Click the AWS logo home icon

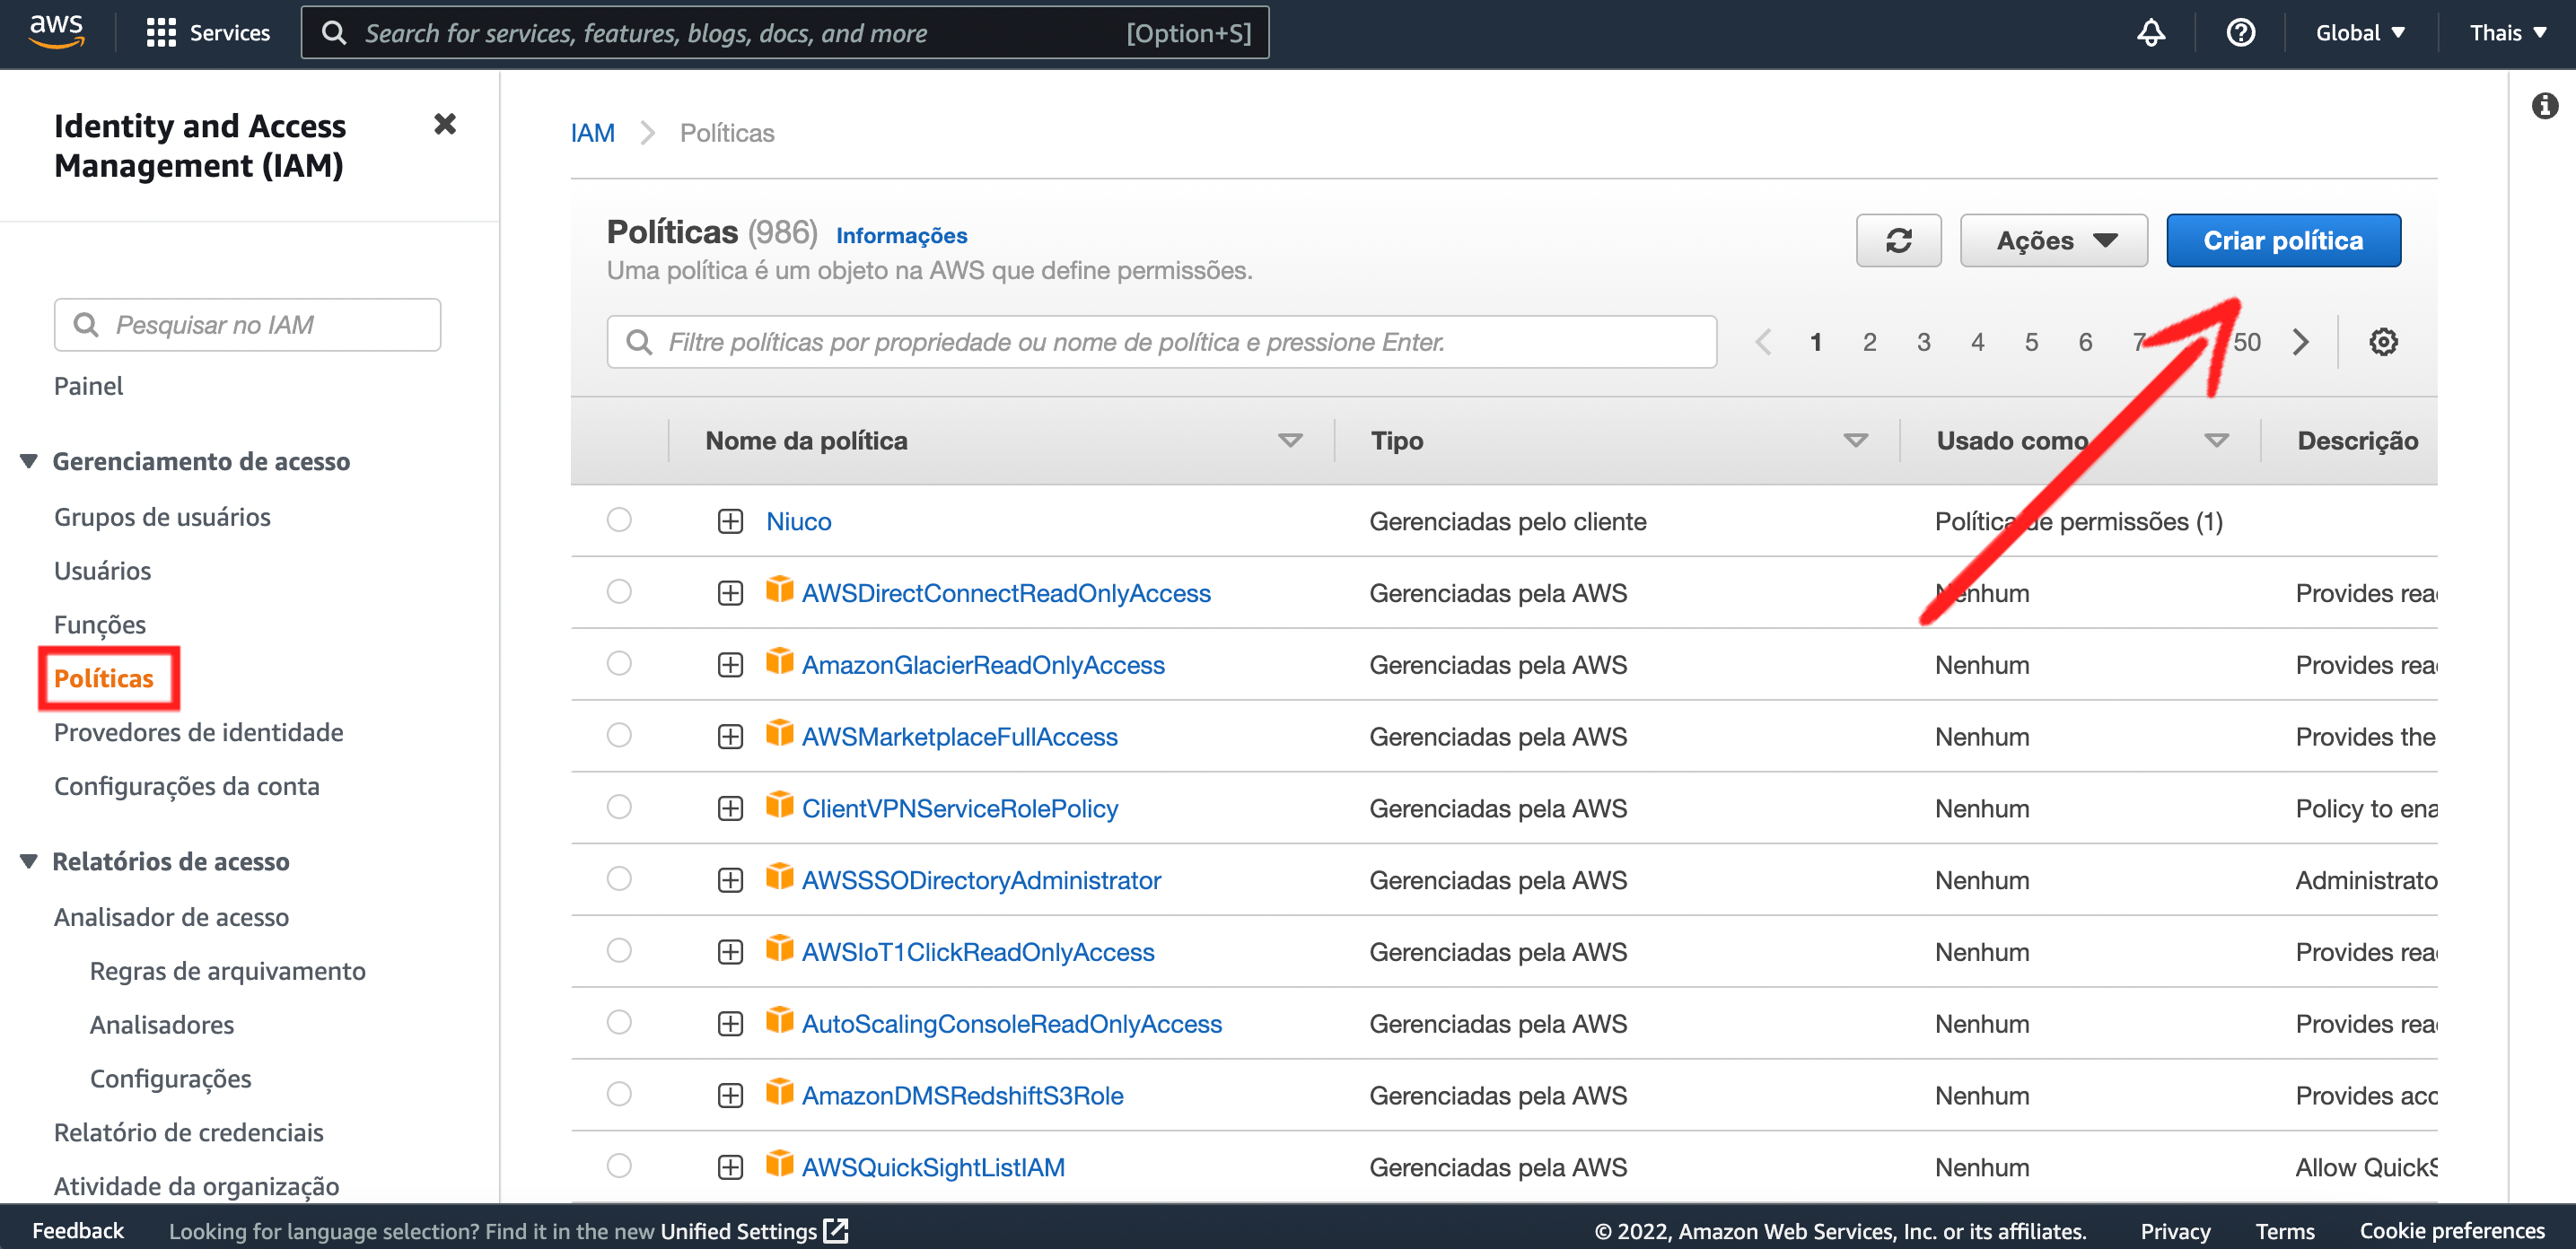[x=56, y=31]
